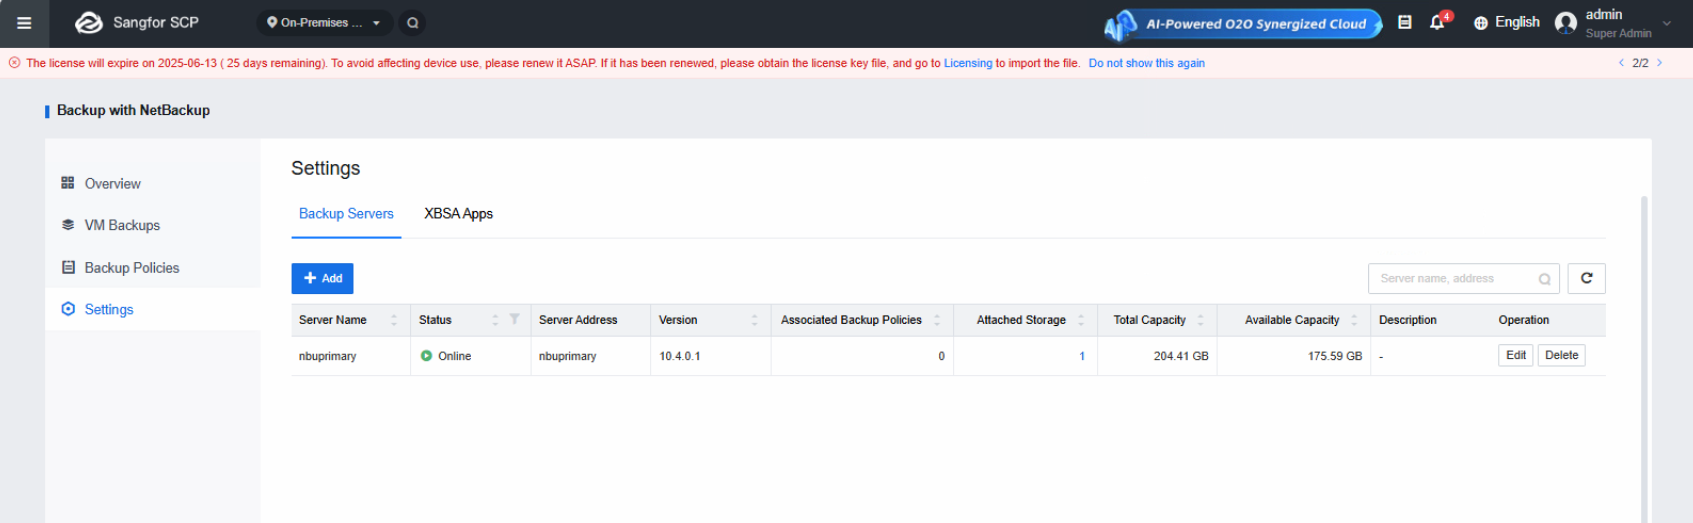
Task: Switch to the XBSA Apps tab
Action: tap(458, 214)
